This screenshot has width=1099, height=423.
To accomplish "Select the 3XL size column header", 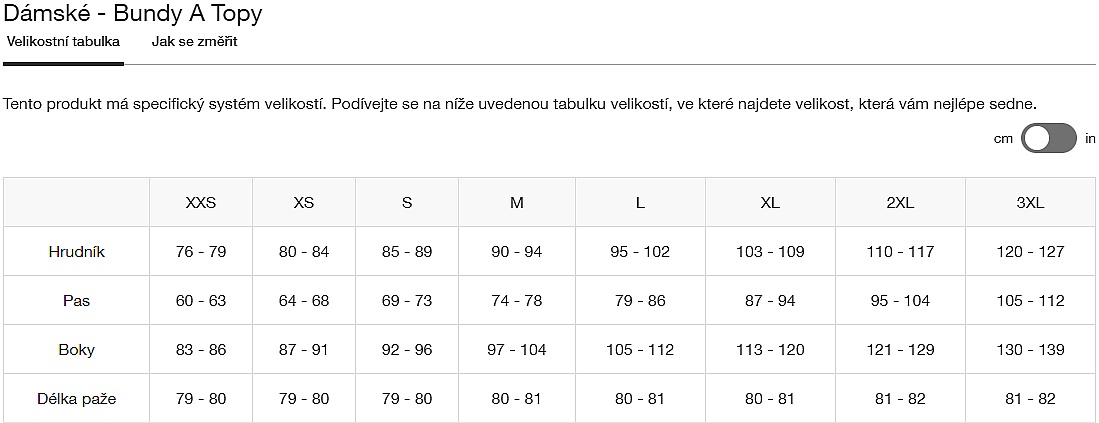I will coord(1030,202).
